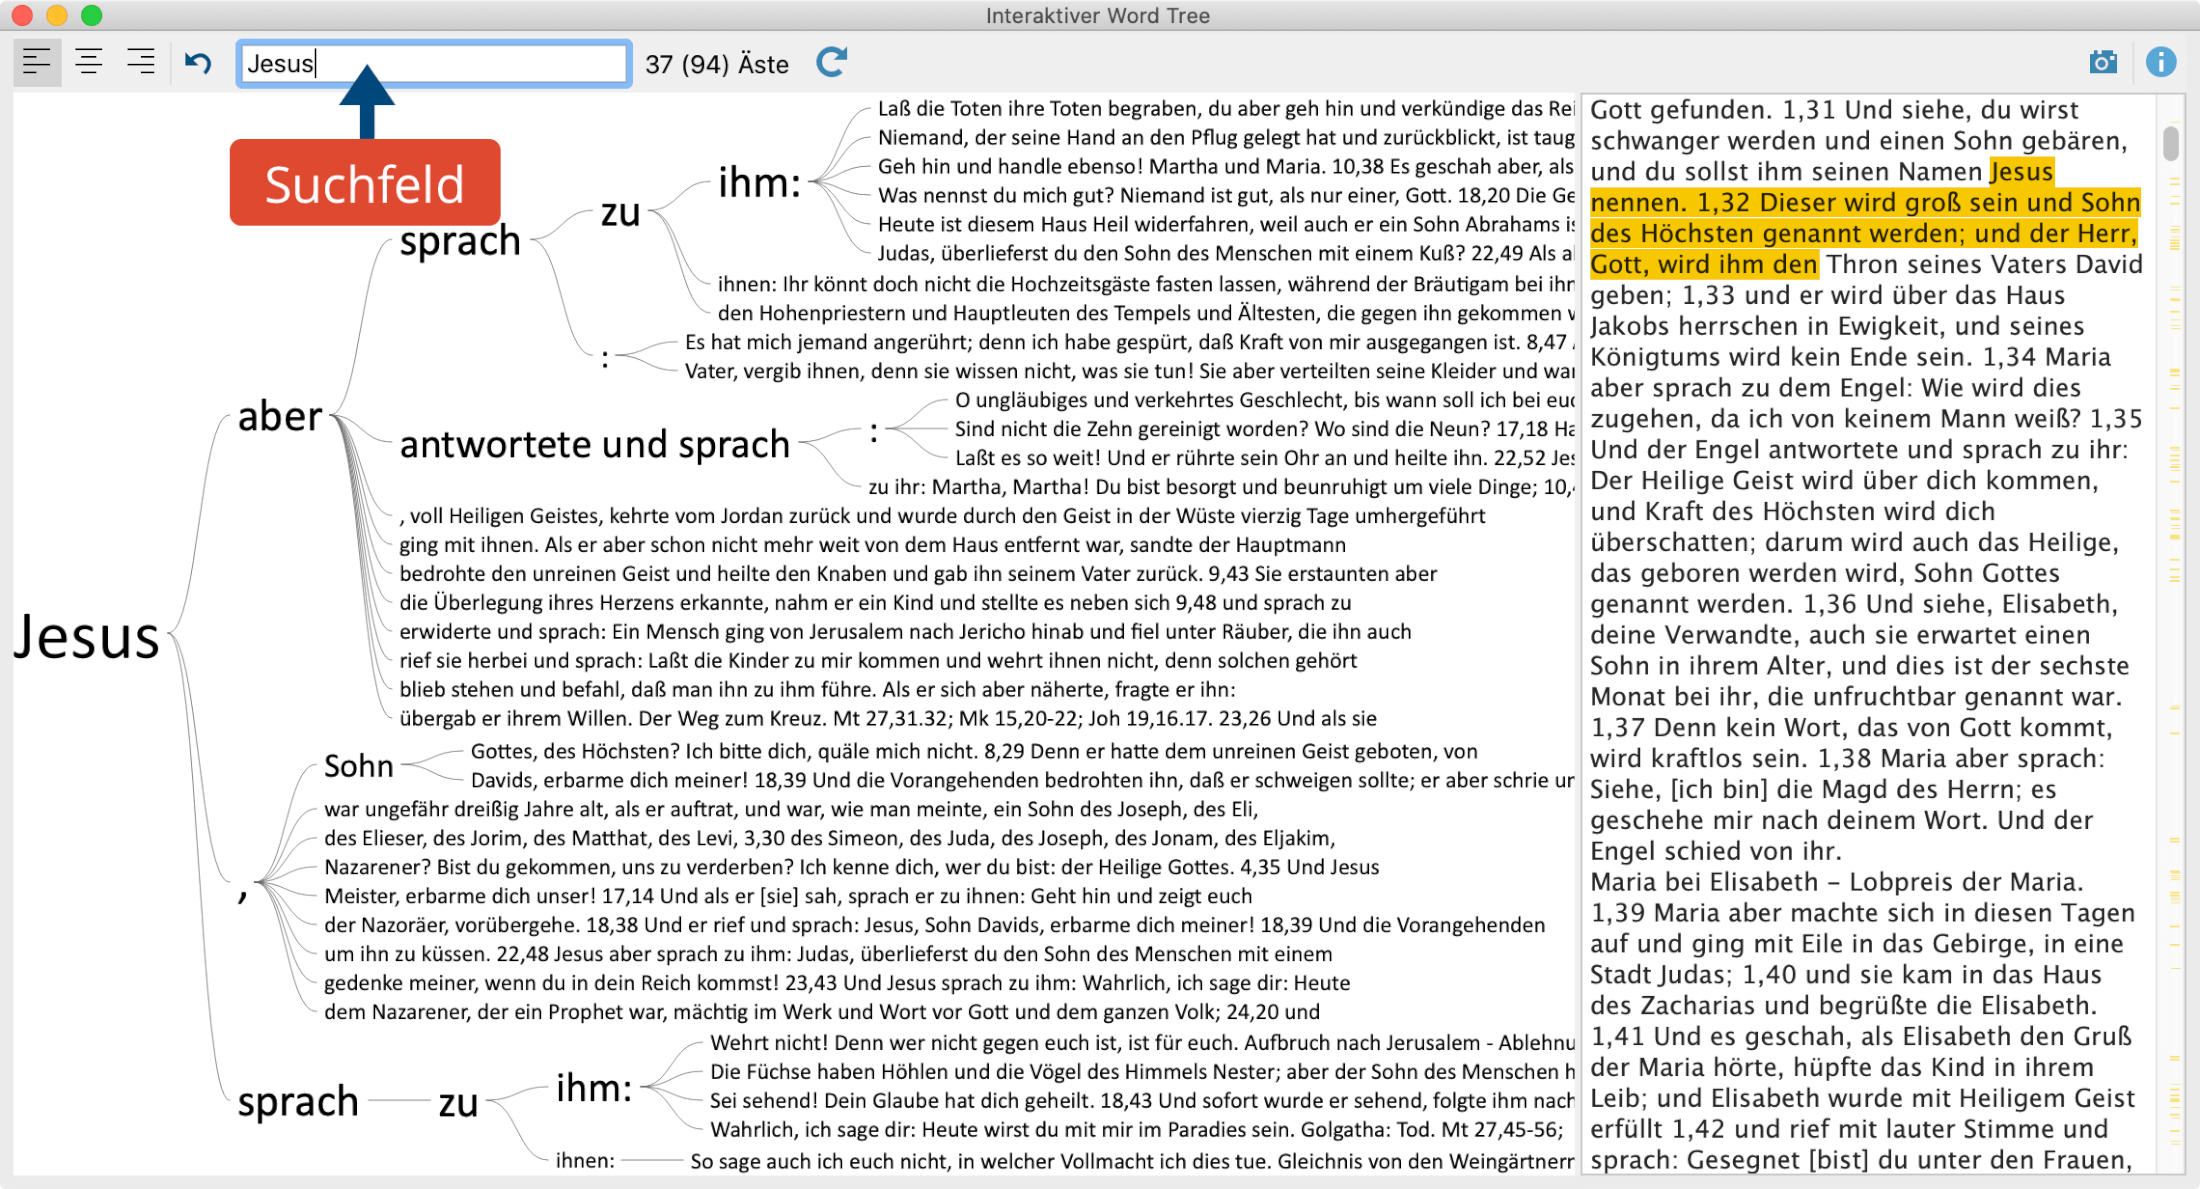The height and width of the screenshot is (1189, 2200).
Task: Click the upper 'ihm:' branch node
Action: (759, 184)
